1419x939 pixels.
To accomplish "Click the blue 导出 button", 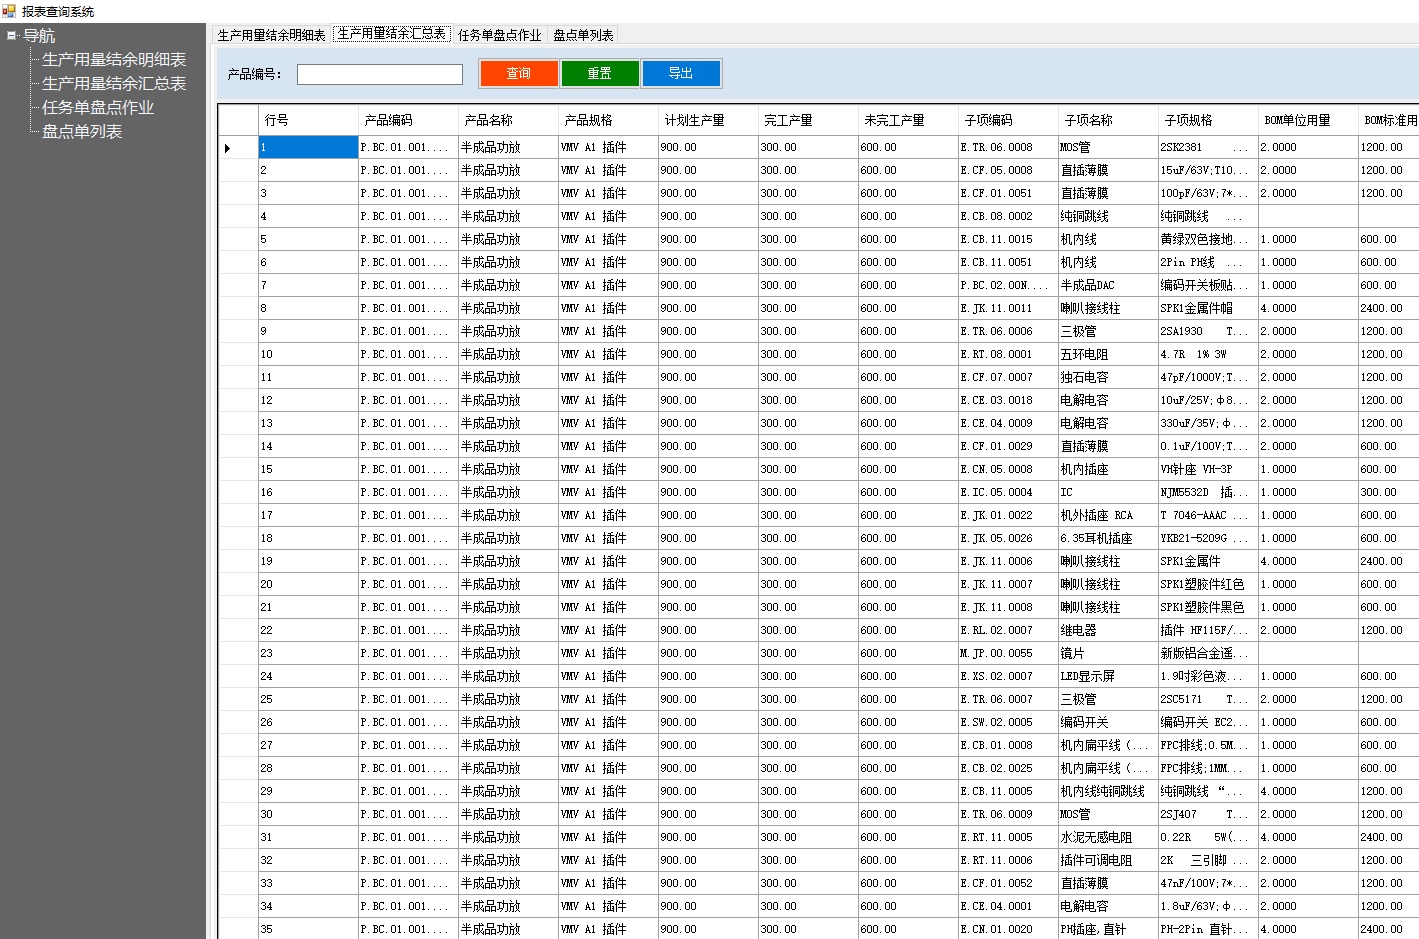I will click(680, 74).
